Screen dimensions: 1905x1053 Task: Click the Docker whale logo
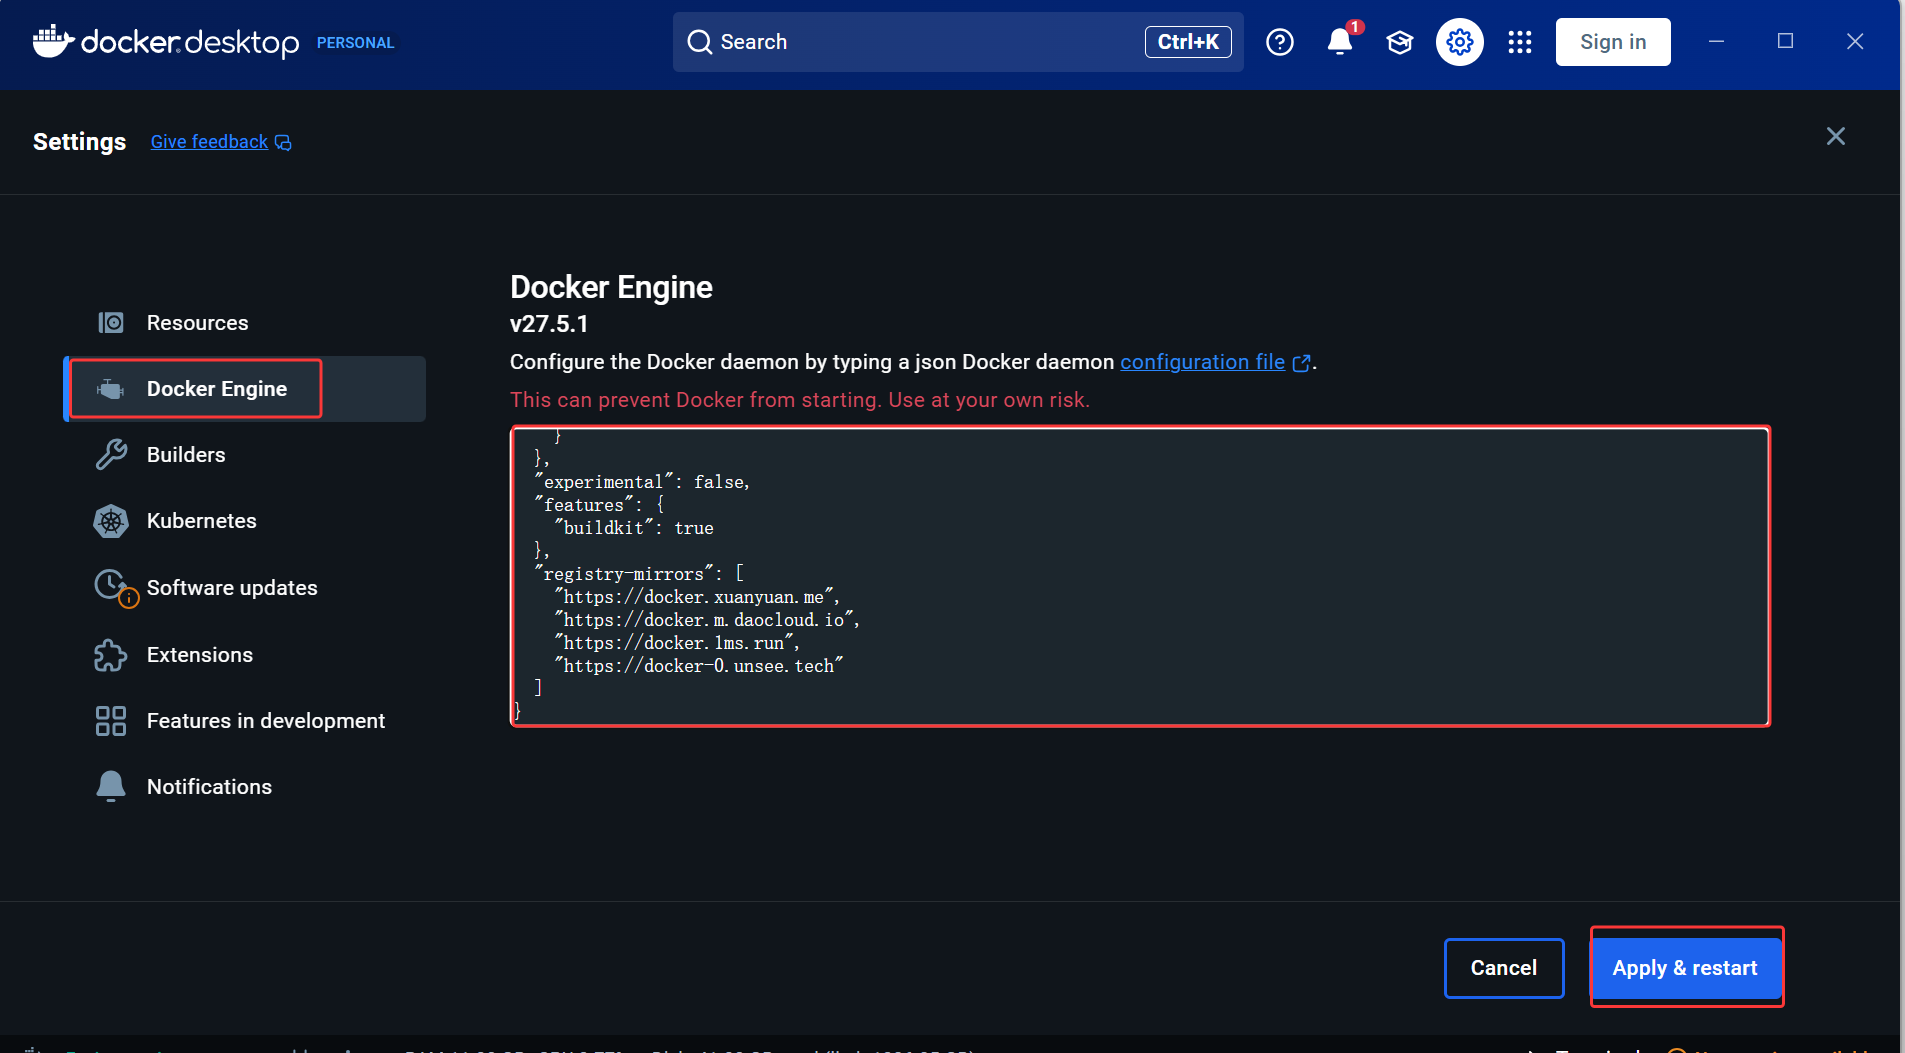(53, 41)
